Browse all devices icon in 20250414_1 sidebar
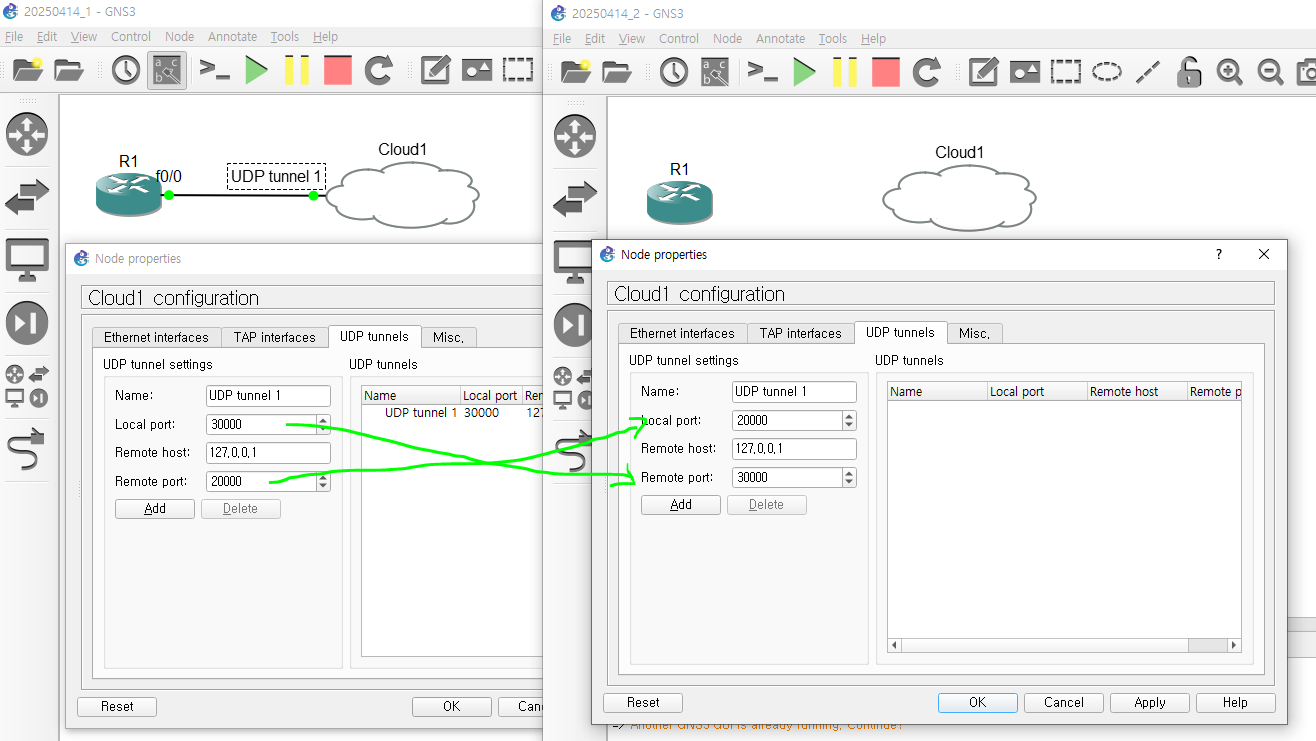This screenshot has height=741, width=1316. coord(27,387)
